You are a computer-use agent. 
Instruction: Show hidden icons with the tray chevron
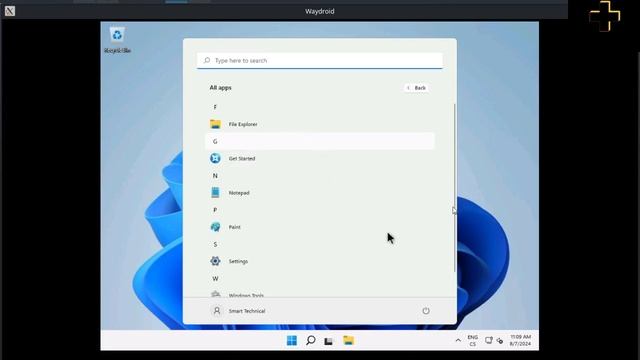(458, 340)
